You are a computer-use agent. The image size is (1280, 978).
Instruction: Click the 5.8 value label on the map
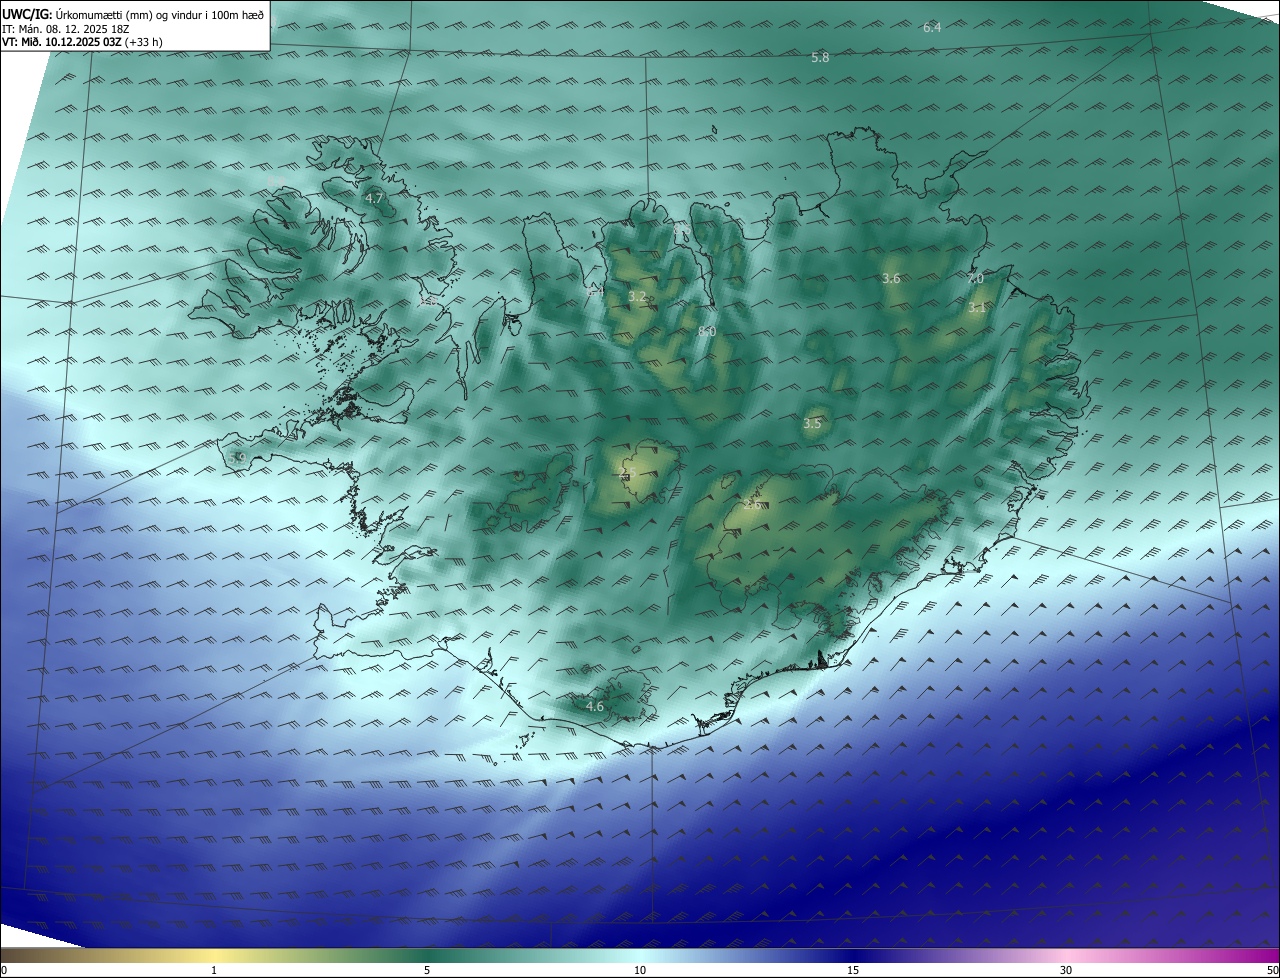pos(820,58)
